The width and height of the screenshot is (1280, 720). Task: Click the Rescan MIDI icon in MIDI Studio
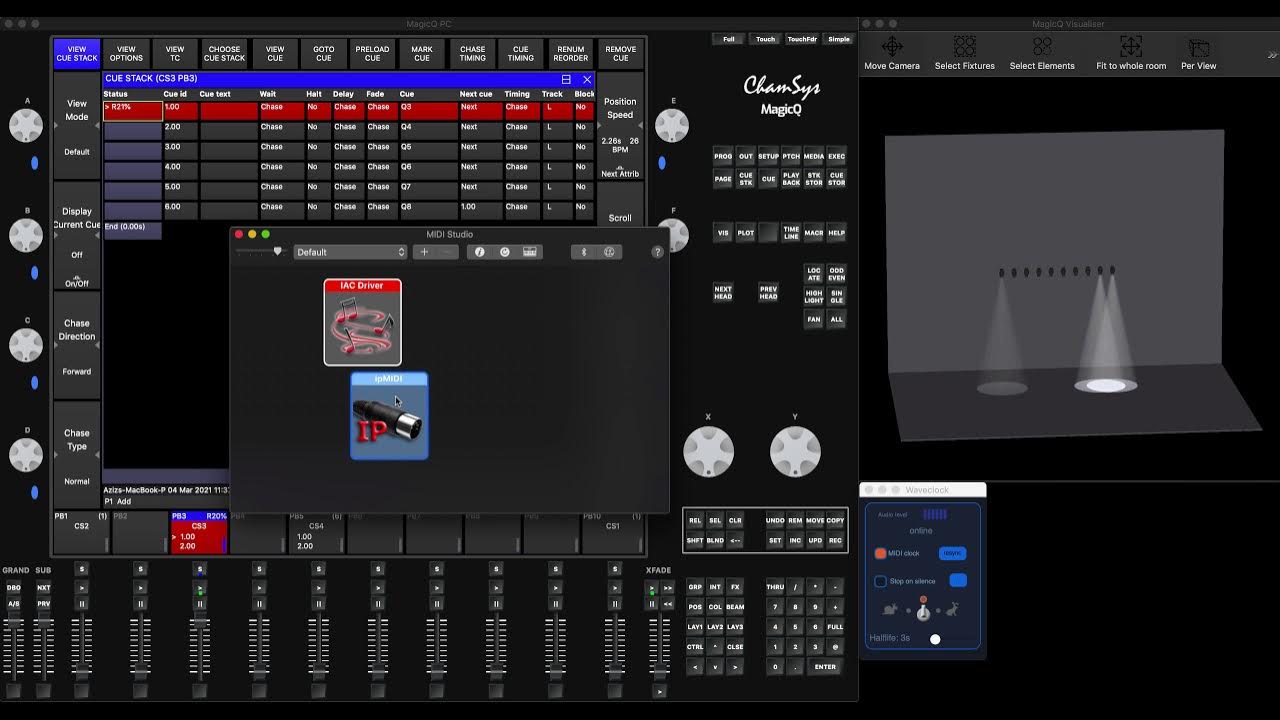point(504,252)
